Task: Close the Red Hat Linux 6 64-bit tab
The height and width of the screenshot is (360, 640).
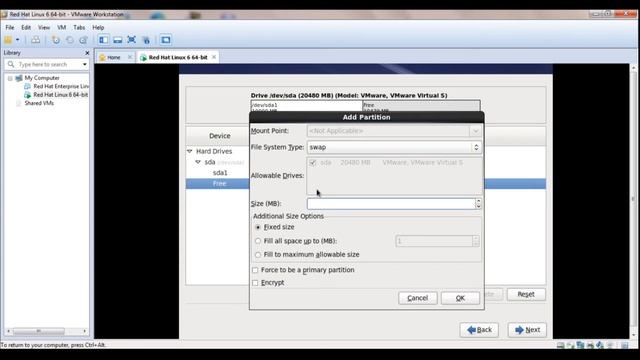Action: (214, 57)
